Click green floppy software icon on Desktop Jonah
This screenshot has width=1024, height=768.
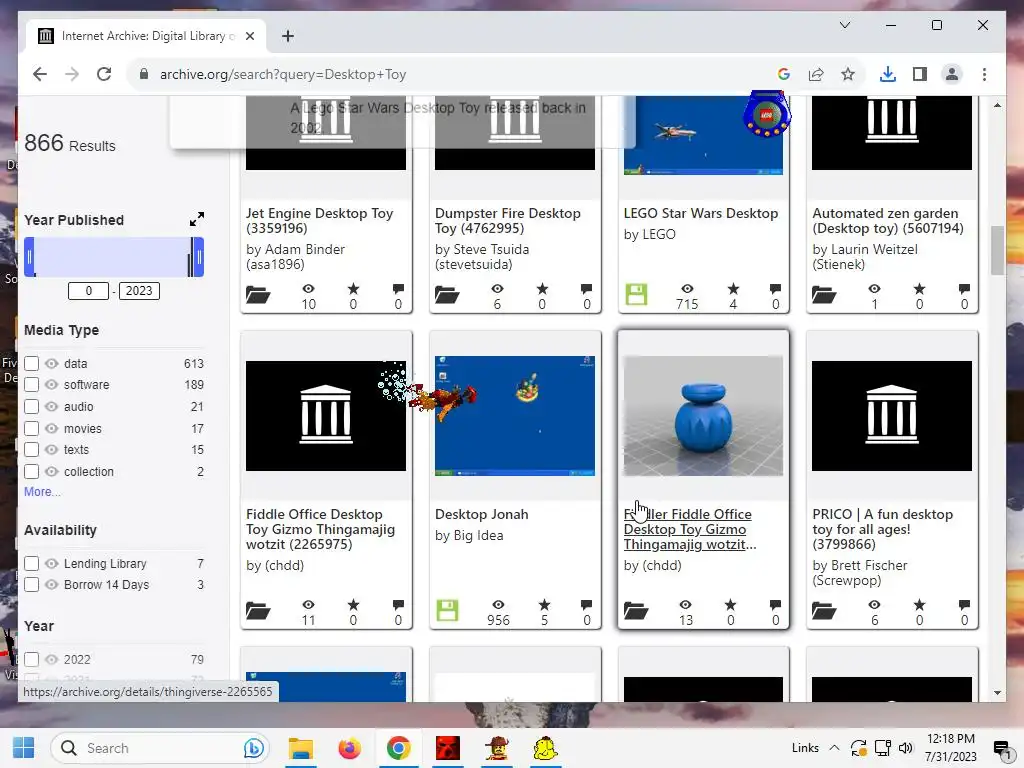tap(447, 611)
